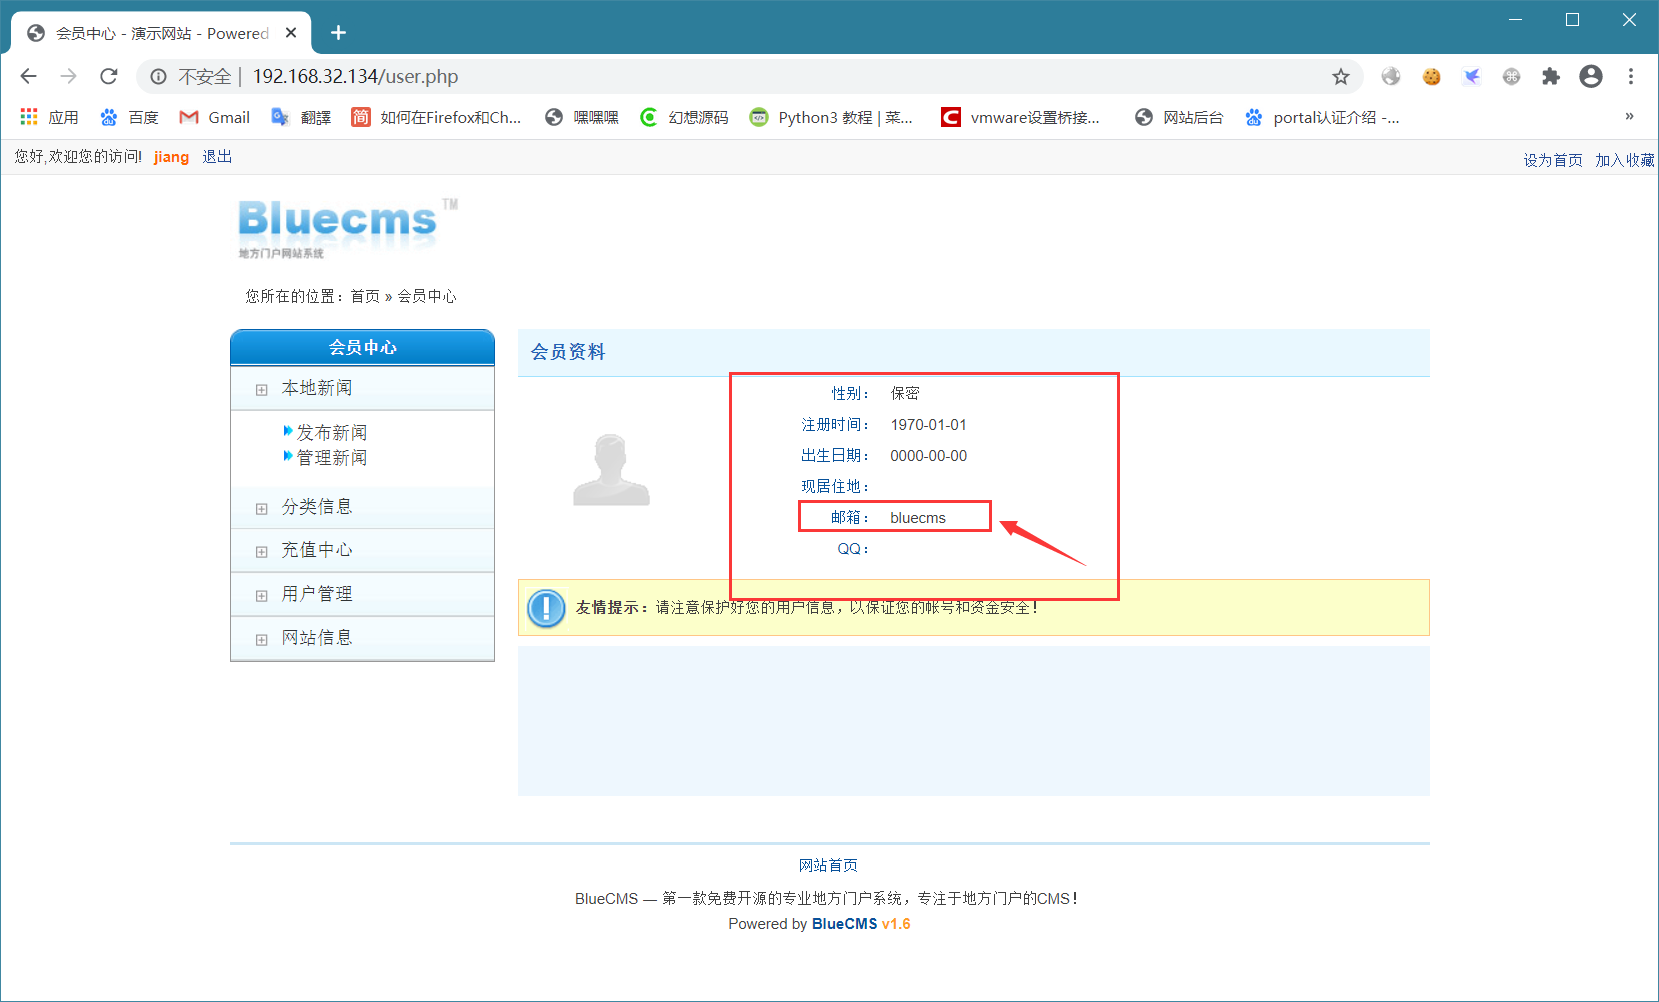Go back with the browser back arrow

28,76
